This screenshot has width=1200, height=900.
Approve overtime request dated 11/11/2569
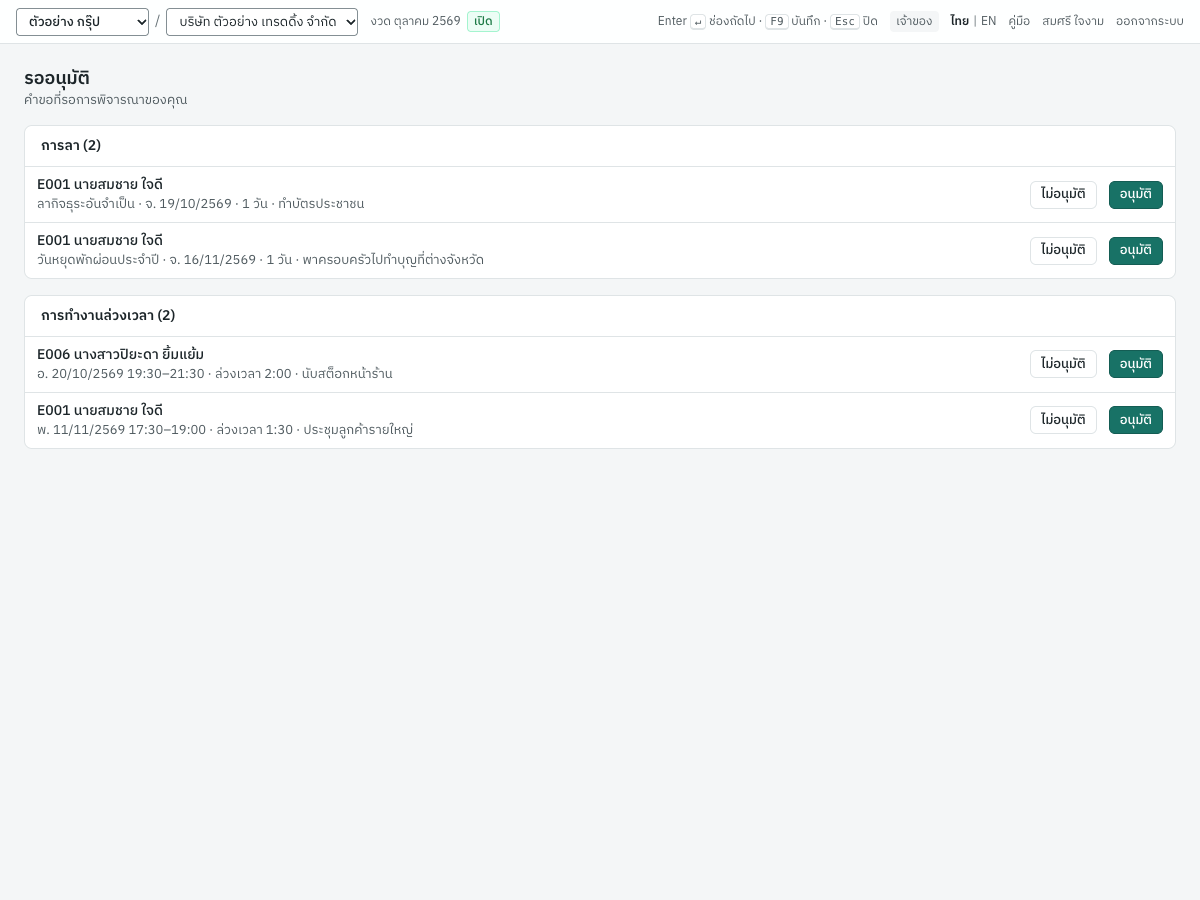1135,420
